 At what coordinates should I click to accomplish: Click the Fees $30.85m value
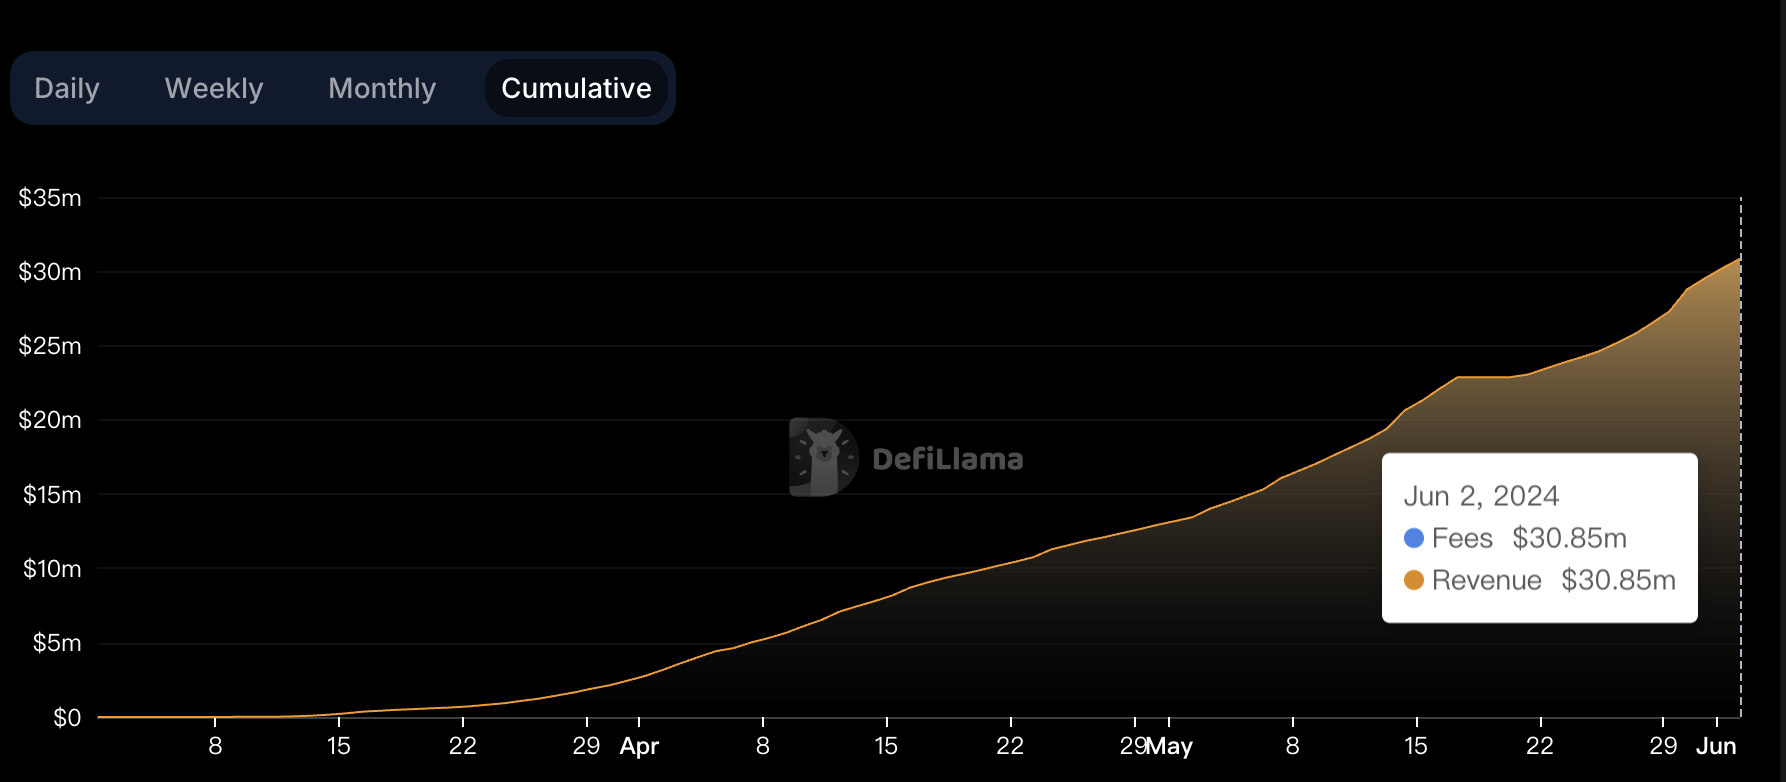[x=1569, y=538]
